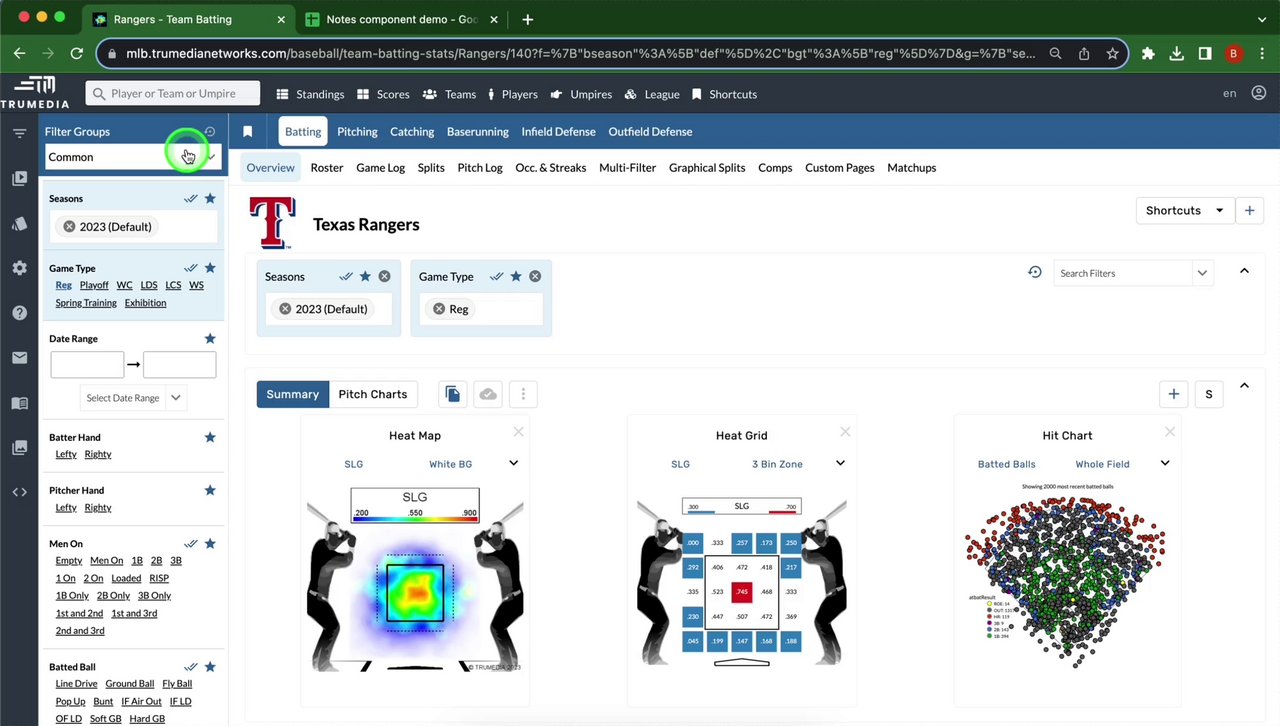1280x726 pixels.
Task: Toggle favorite star for Batter Hand filter
Action: 210,437
